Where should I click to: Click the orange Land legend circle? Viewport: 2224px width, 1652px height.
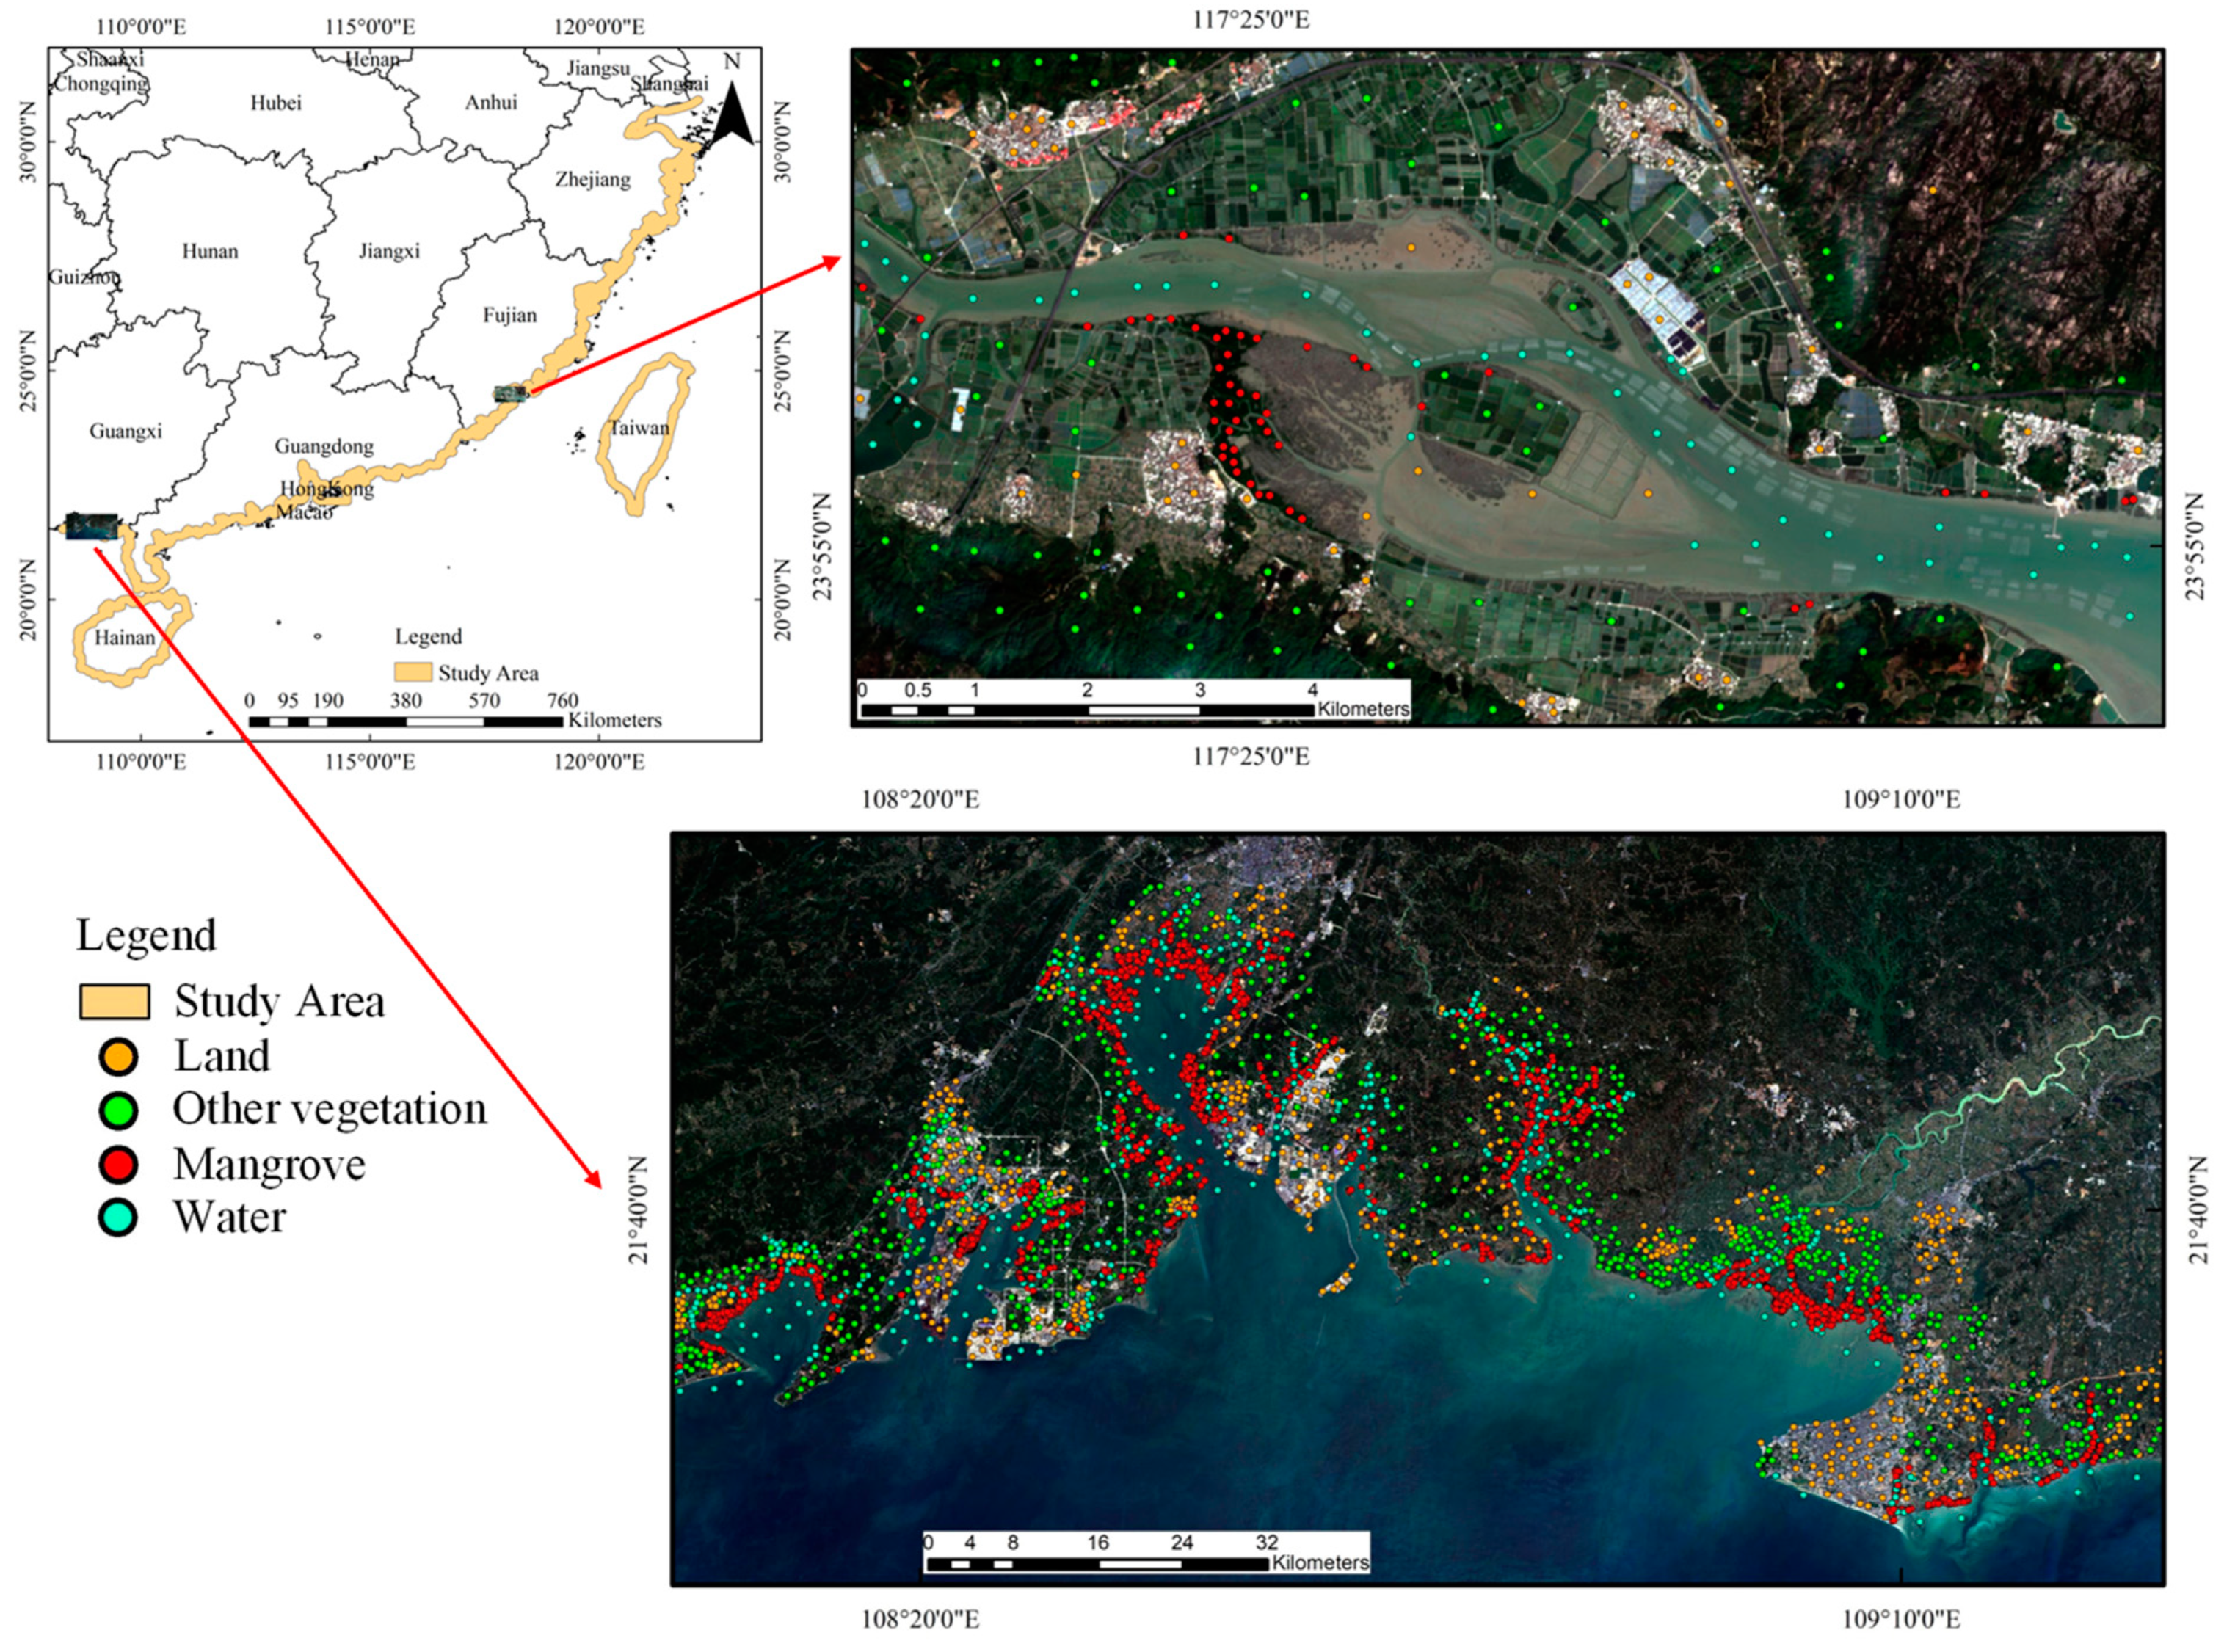coord(119,1056)
